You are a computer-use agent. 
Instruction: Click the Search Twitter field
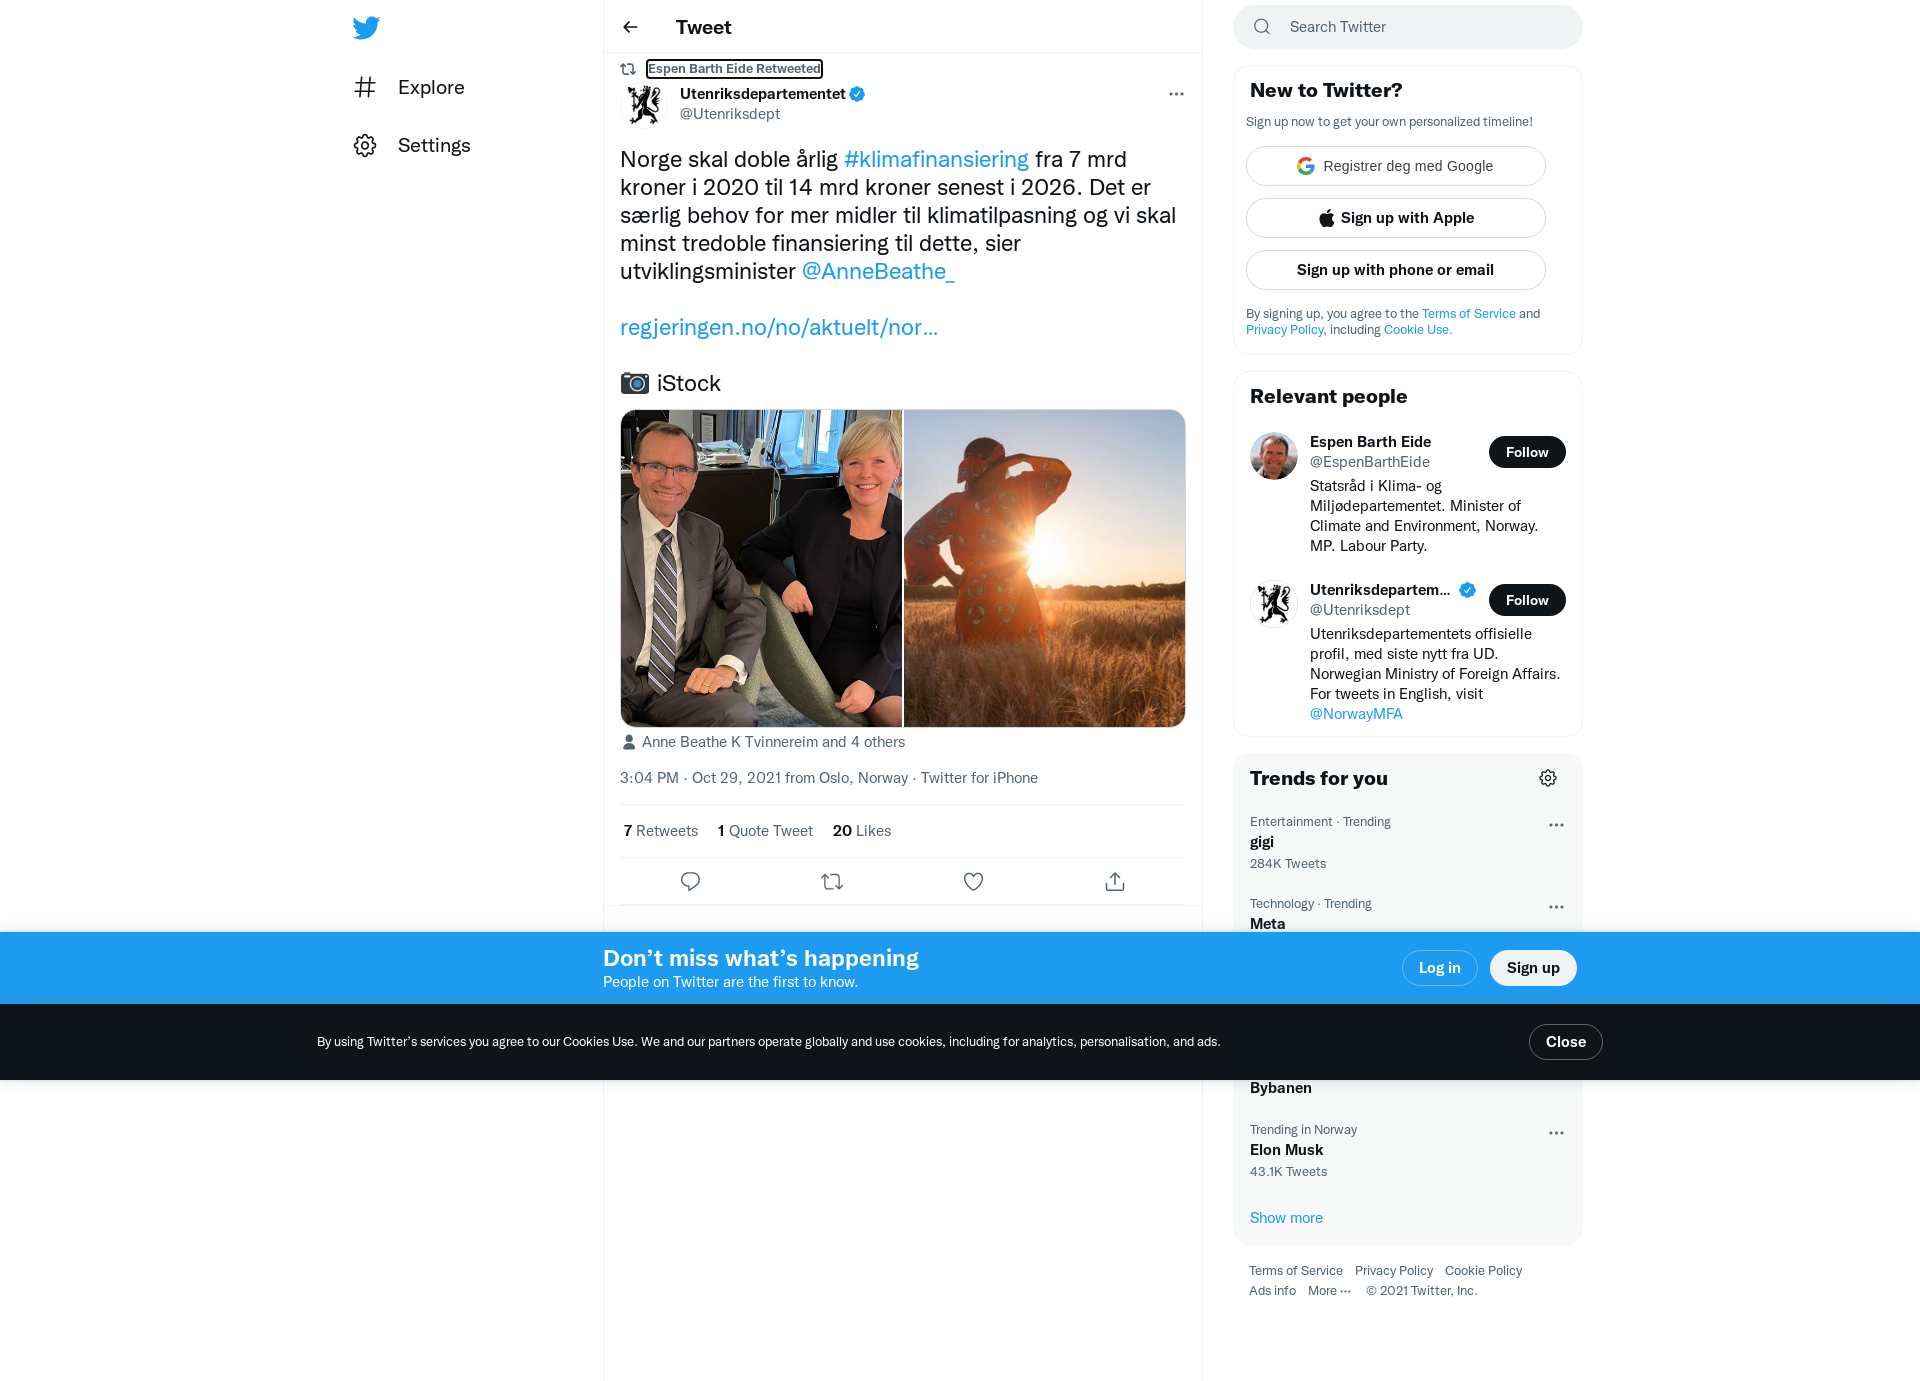tap(1408, 27)
